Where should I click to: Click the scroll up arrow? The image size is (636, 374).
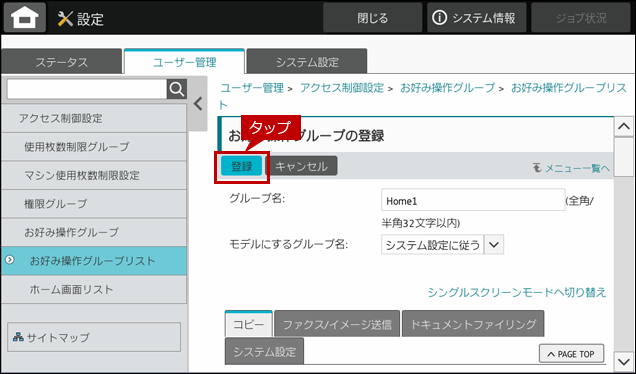[x=623, y=127]
